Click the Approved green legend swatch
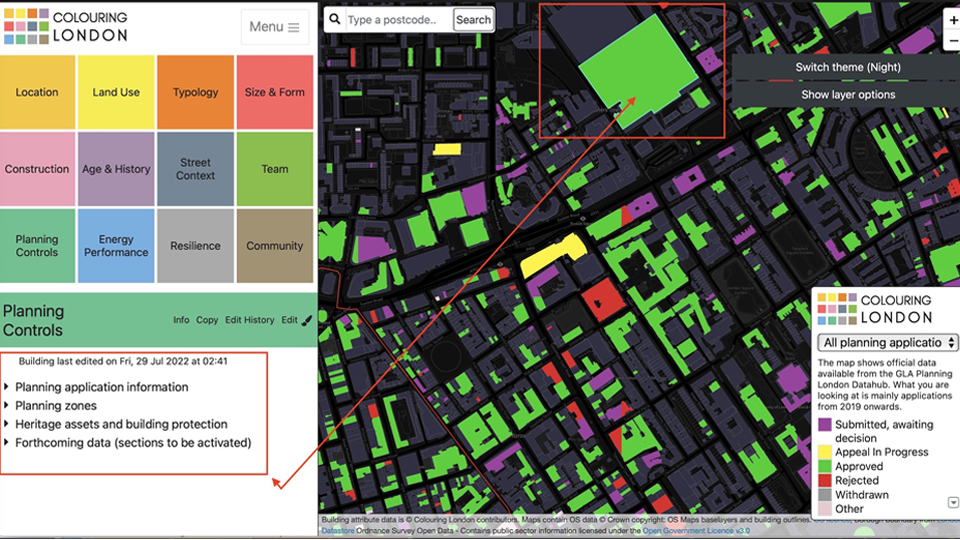Screen dimensions: 960x540 [x=825, y=466]
